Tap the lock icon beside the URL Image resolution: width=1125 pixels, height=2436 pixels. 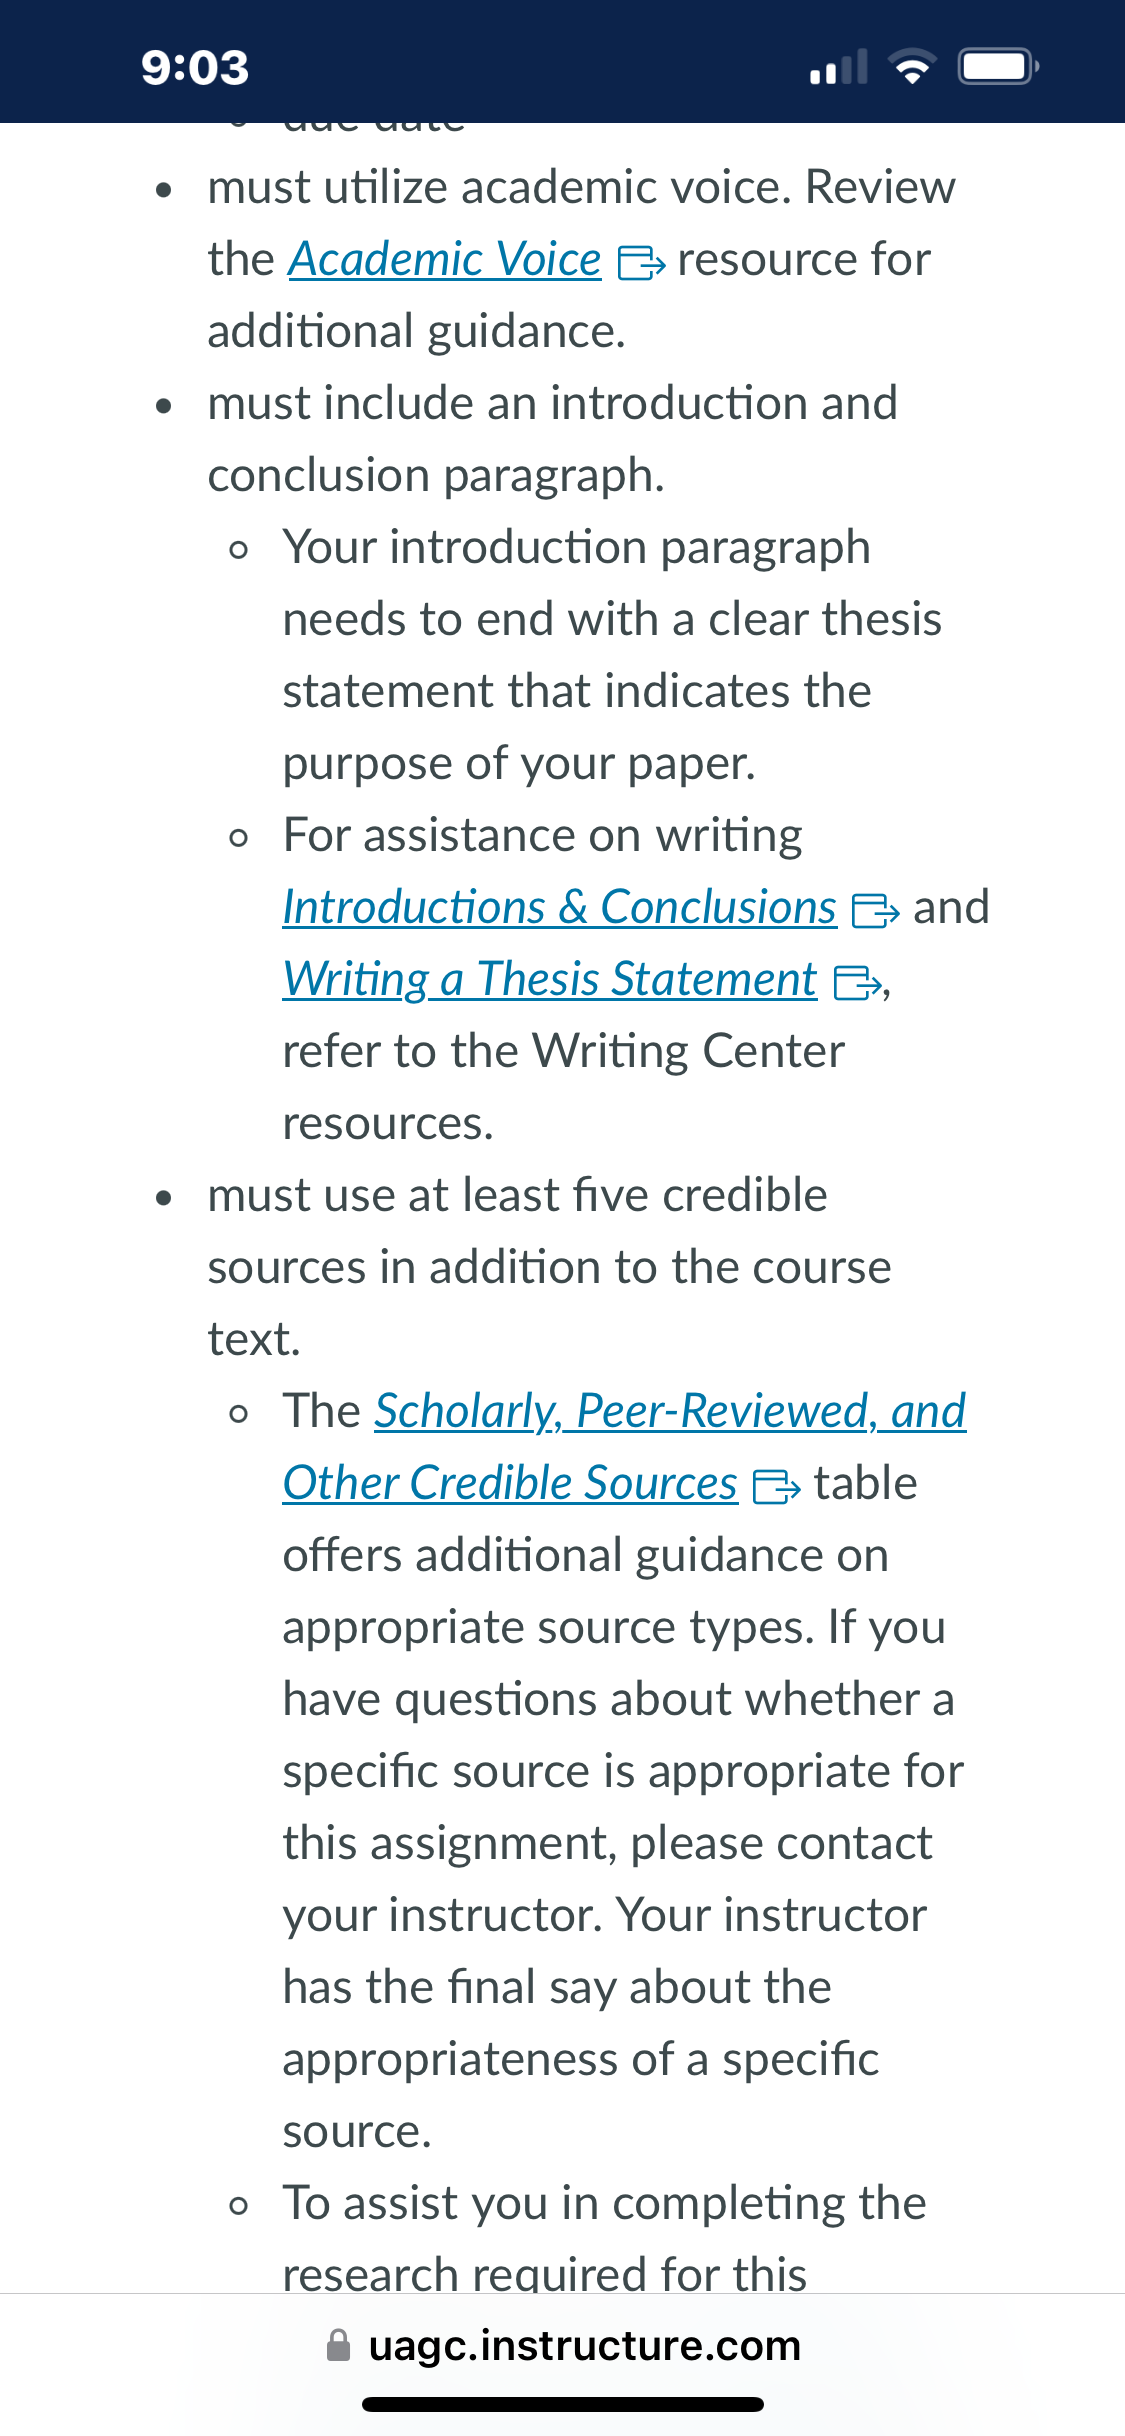[x=339, y=2346]
